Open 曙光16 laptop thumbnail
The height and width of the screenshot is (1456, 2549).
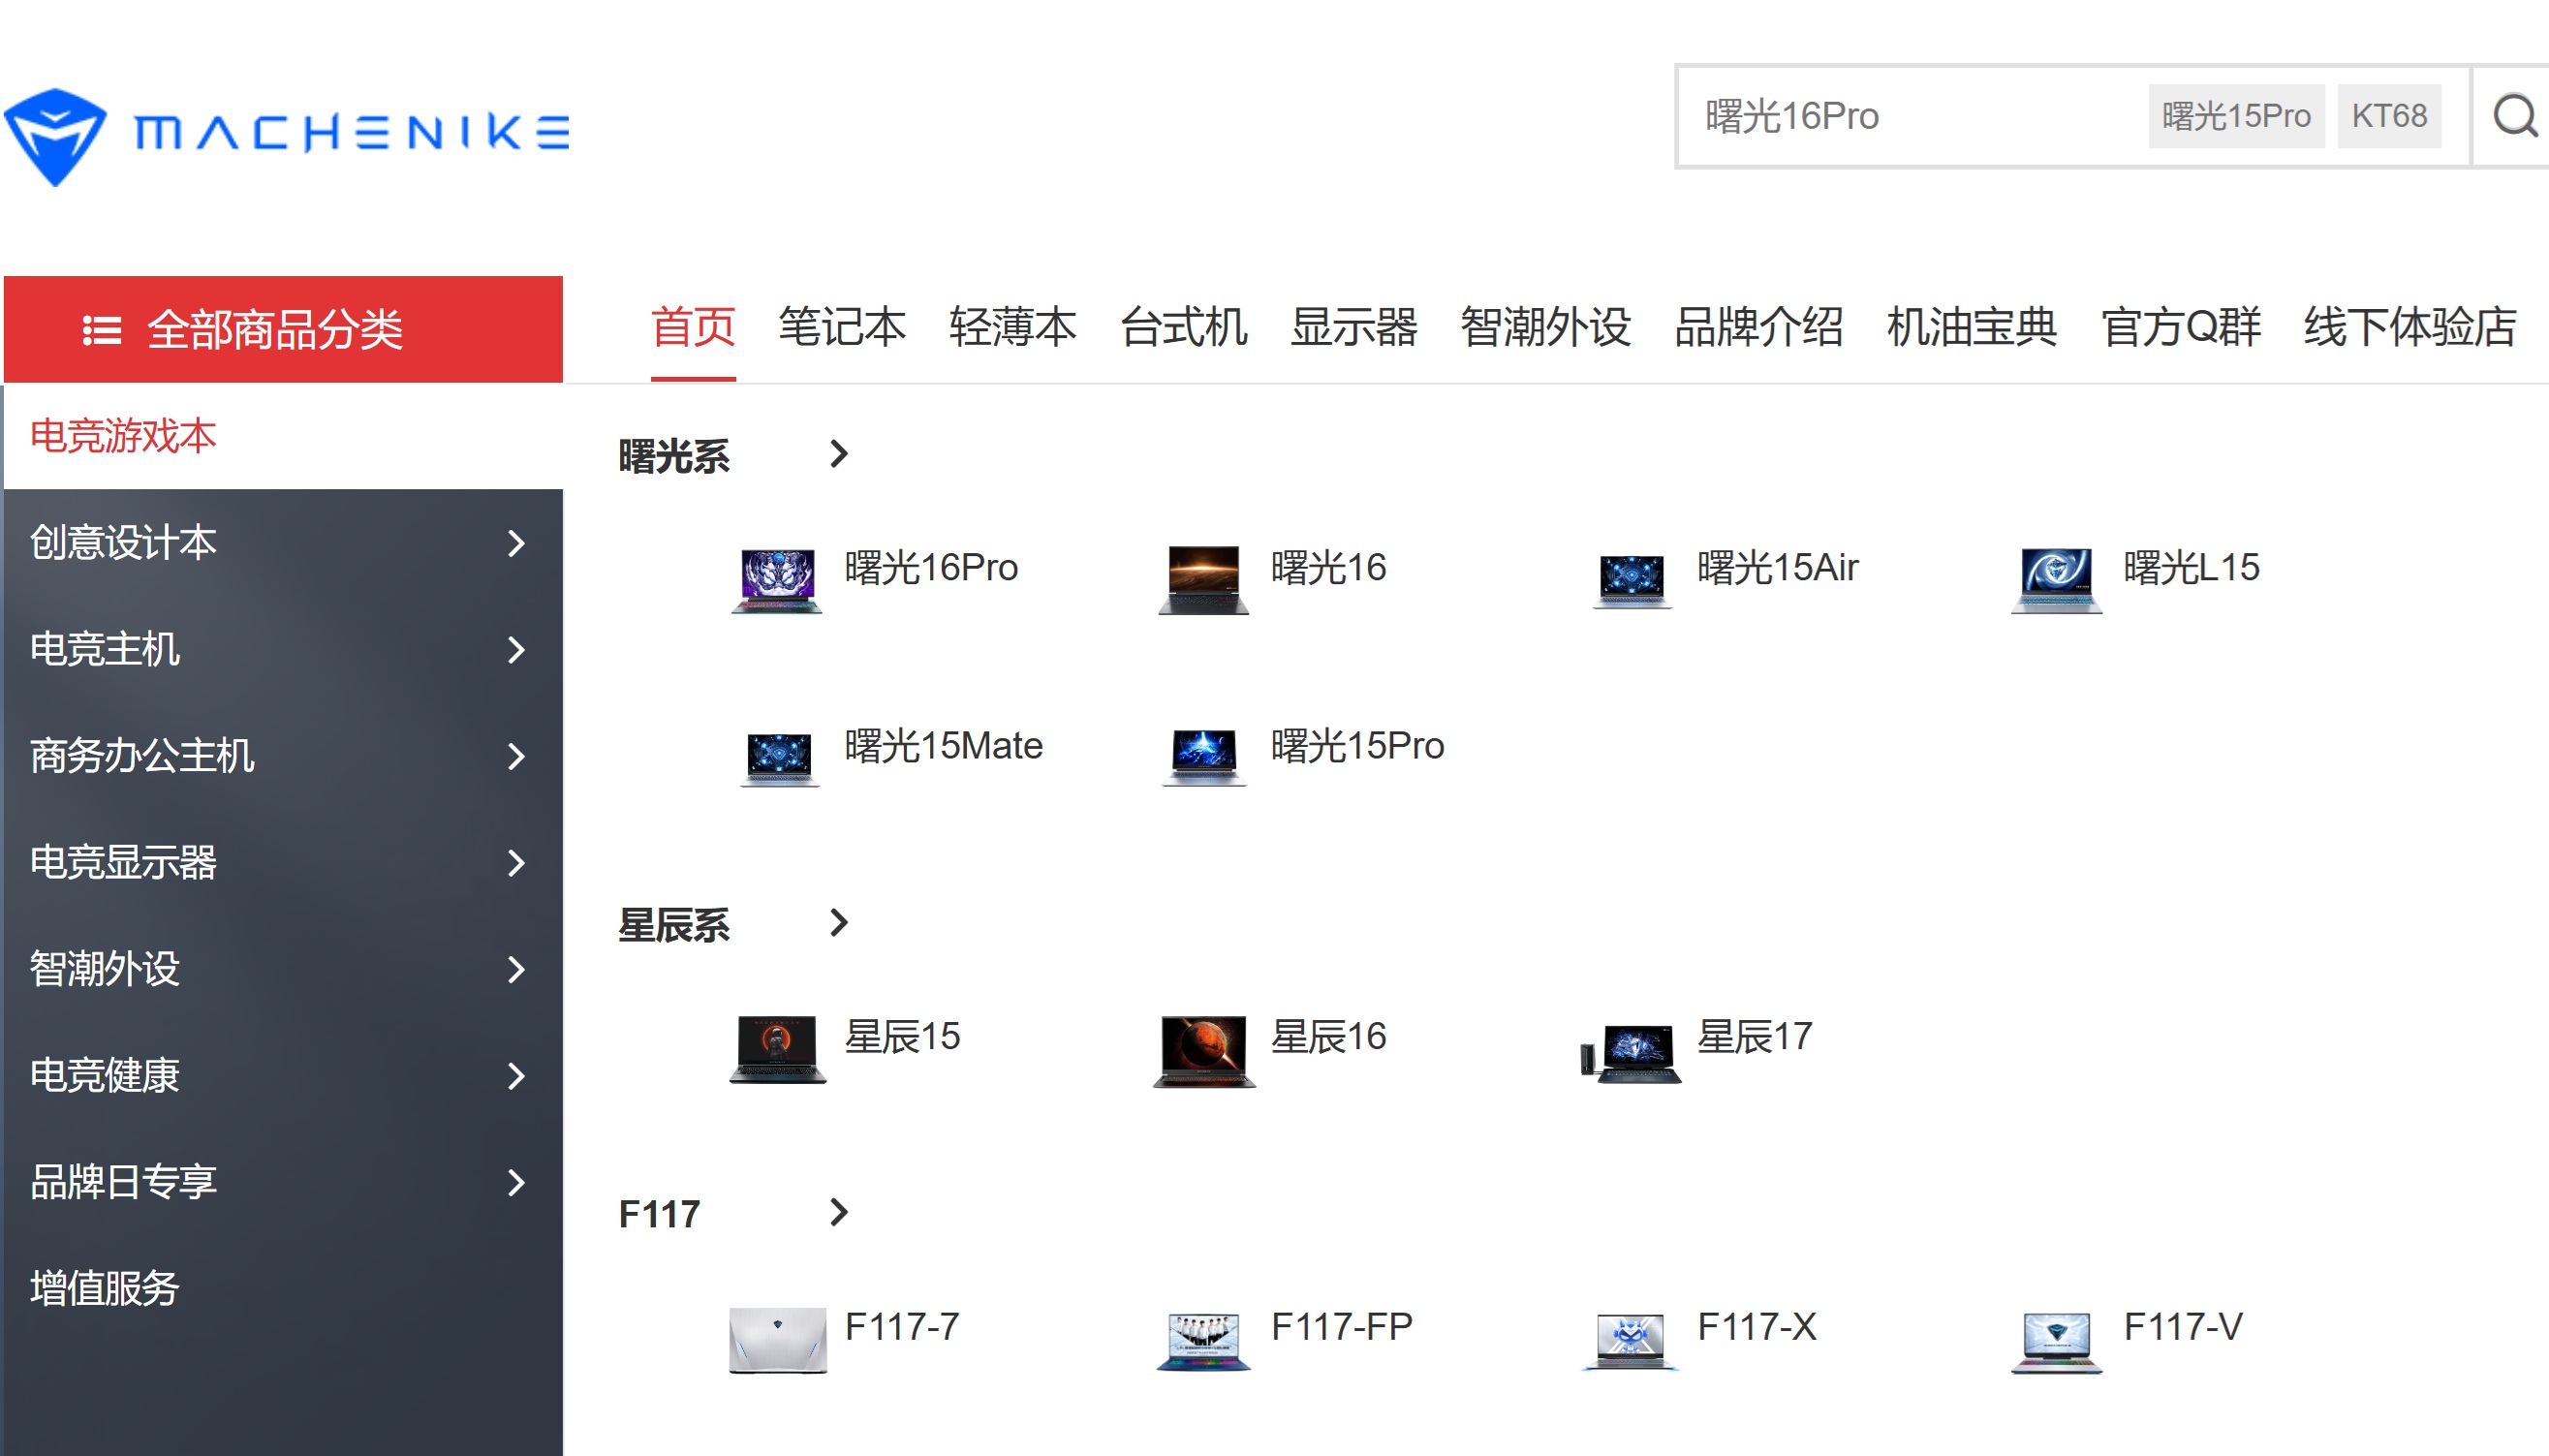pos(1203,580)
